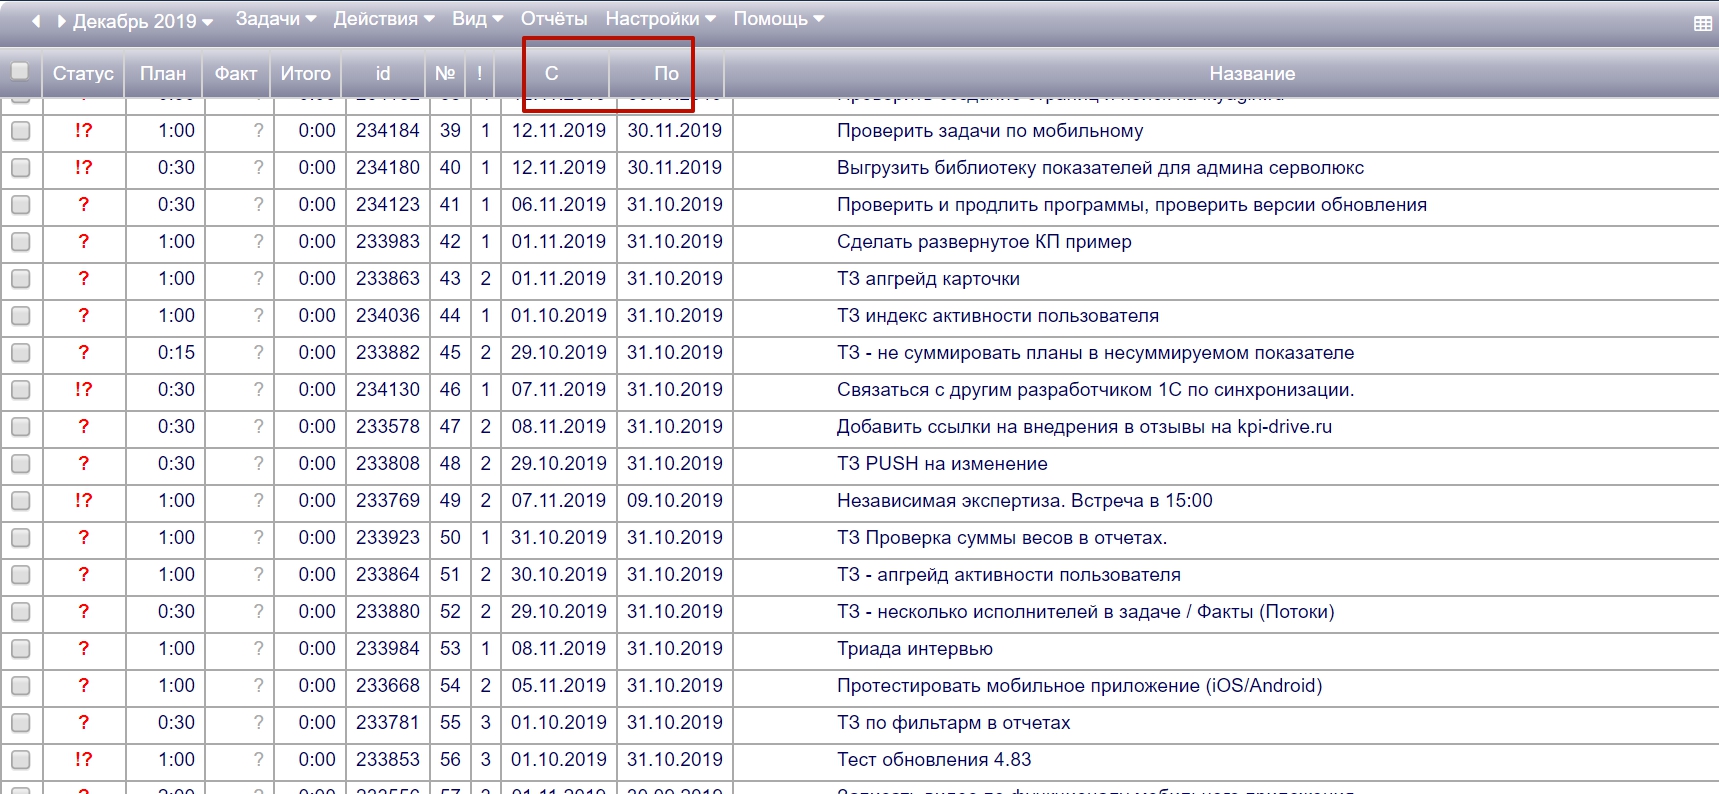
Task: Expand the 'Настройки' dropdown menu
Action: click(x=660, y=19)
